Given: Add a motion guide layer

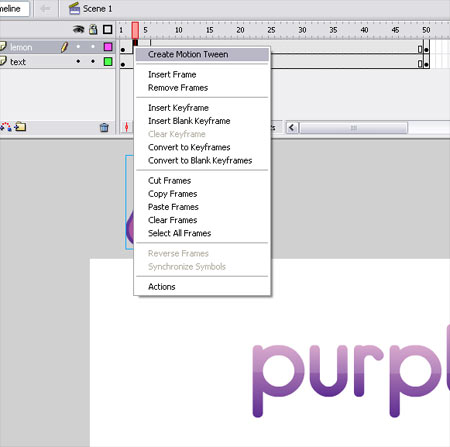Looking at the screenshot, I should click(5, 127).
